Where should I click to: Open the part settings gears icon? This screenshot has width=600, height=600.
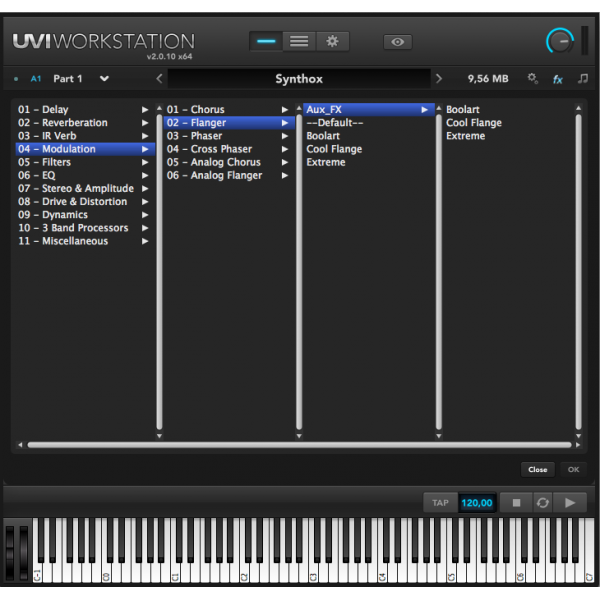(x=532, y=79)
